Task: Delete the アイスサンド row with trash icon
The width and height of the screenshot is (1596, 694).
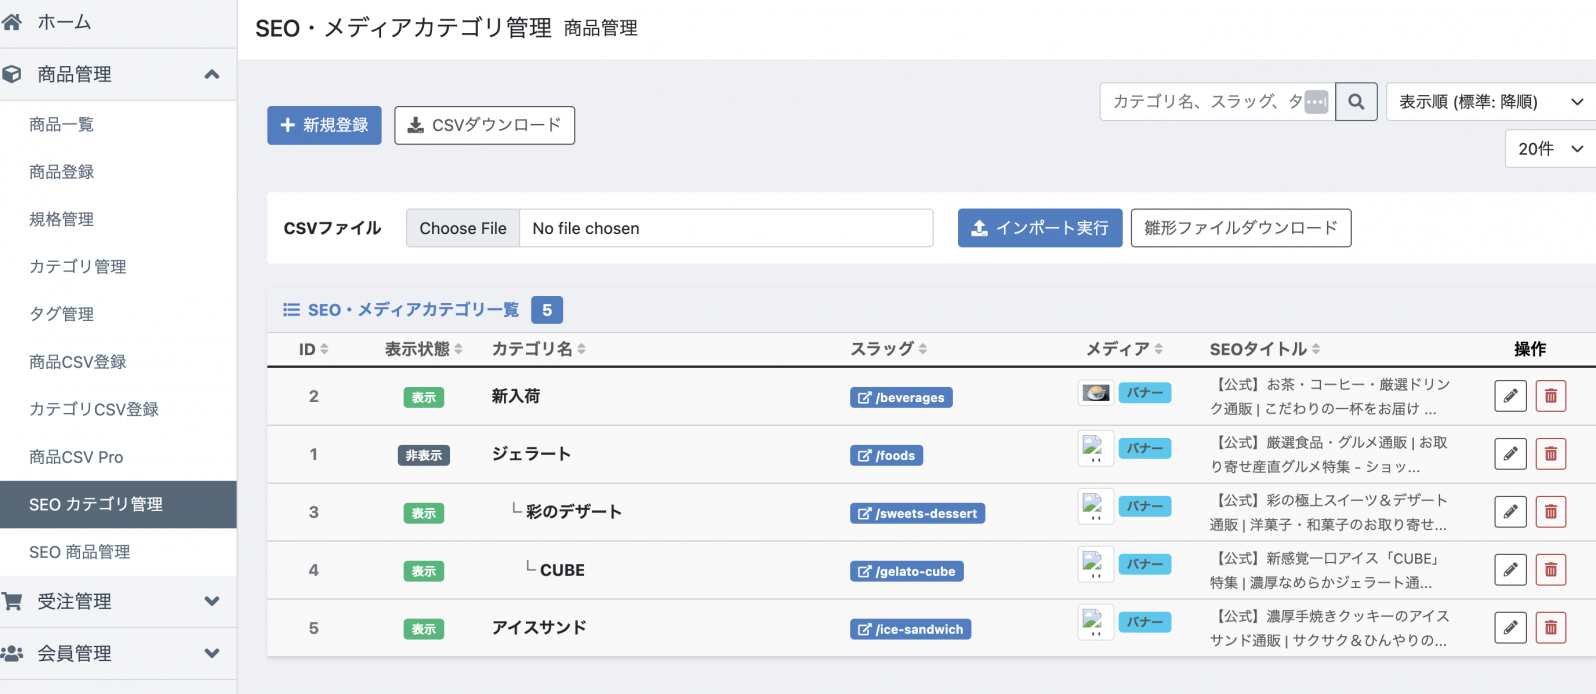Action: coord(1551,628)
